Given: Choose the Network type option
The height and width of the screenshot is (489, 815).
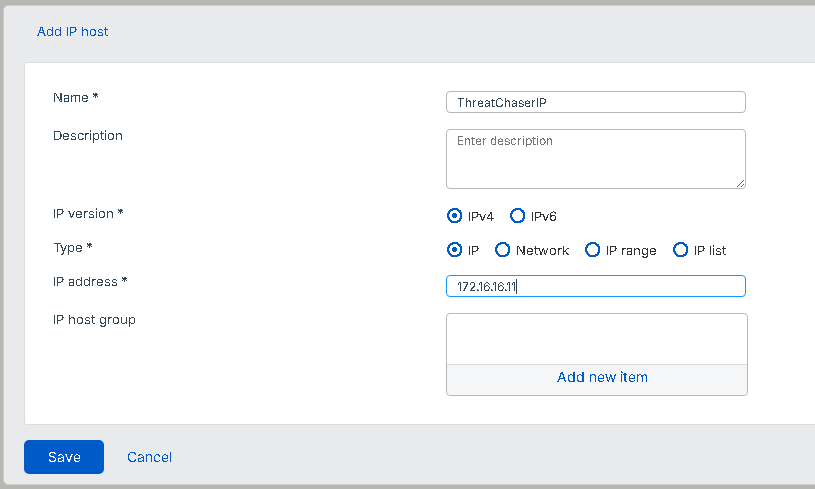Looking at the screenshot, I should click(503, 250).
